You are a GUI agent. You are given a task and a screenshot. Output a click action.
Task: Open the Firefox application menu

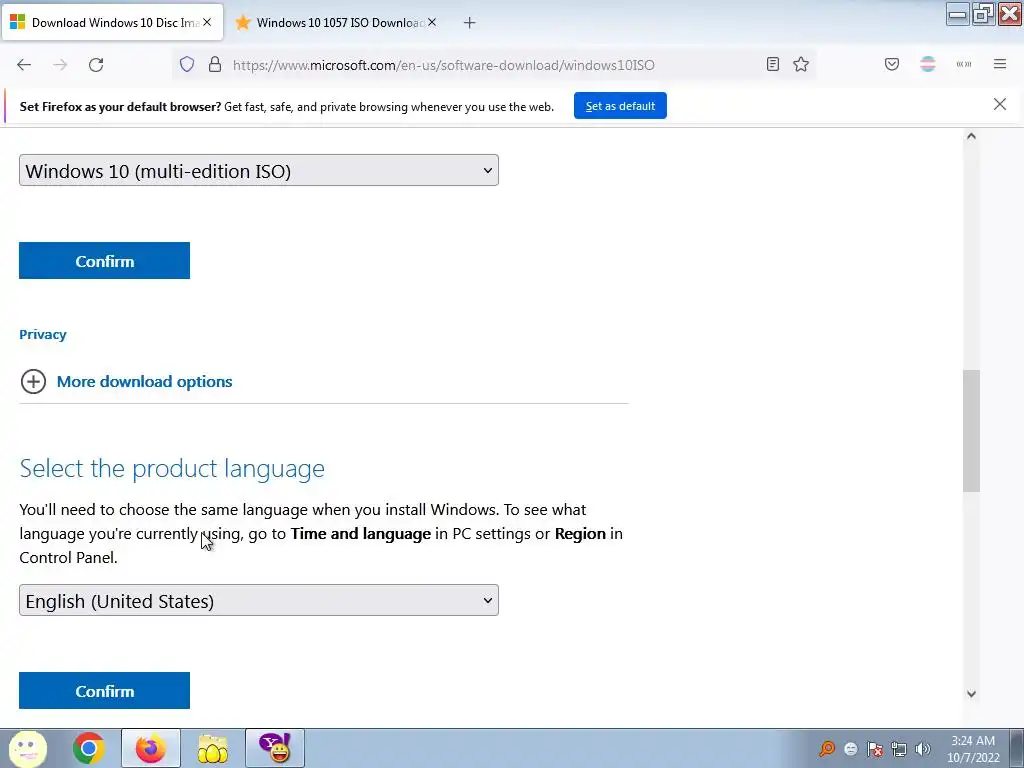coord(1000,64)
